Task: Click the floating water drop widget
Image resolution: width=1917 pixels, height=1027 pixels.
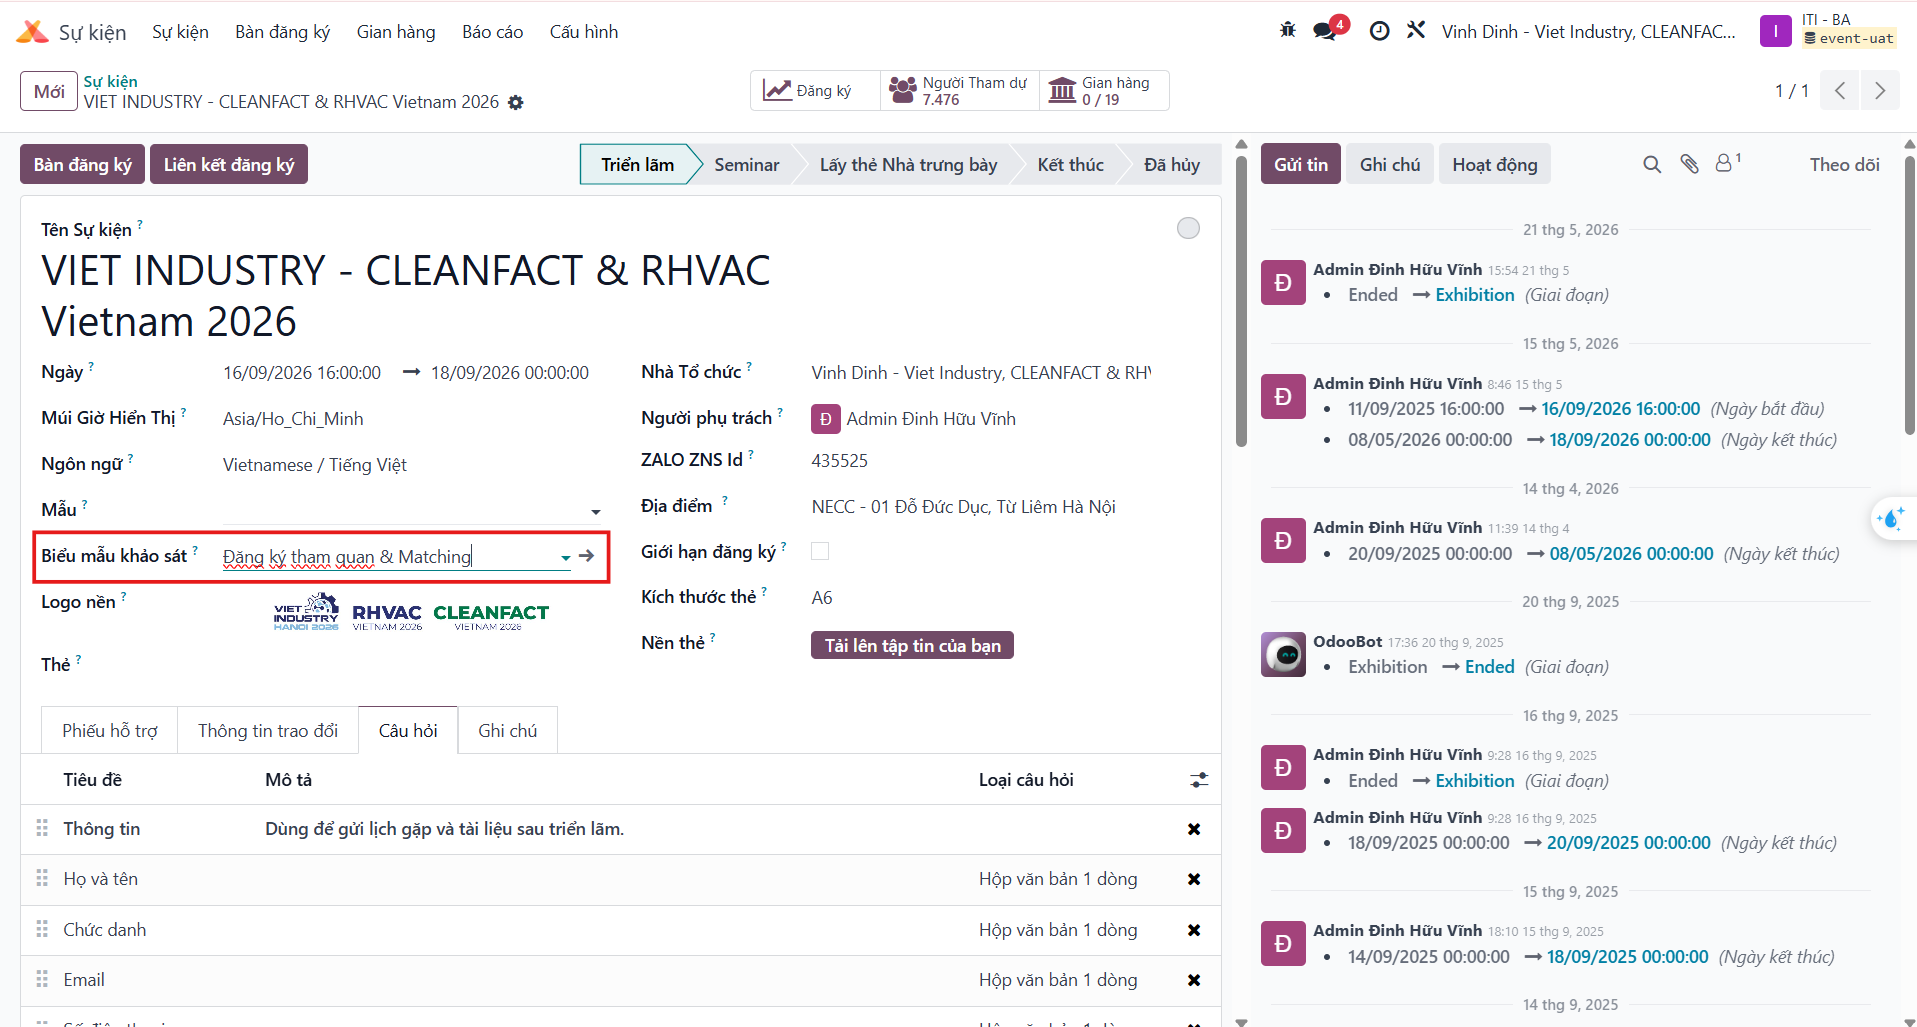Action: [1892, 519]
